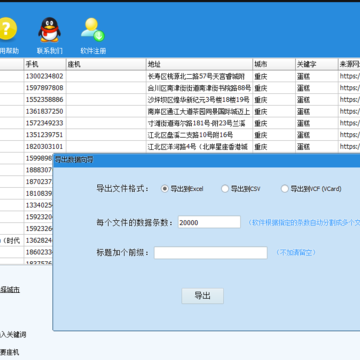Click the QQ penguin 联系我们 icon

[x=49, y=30]
